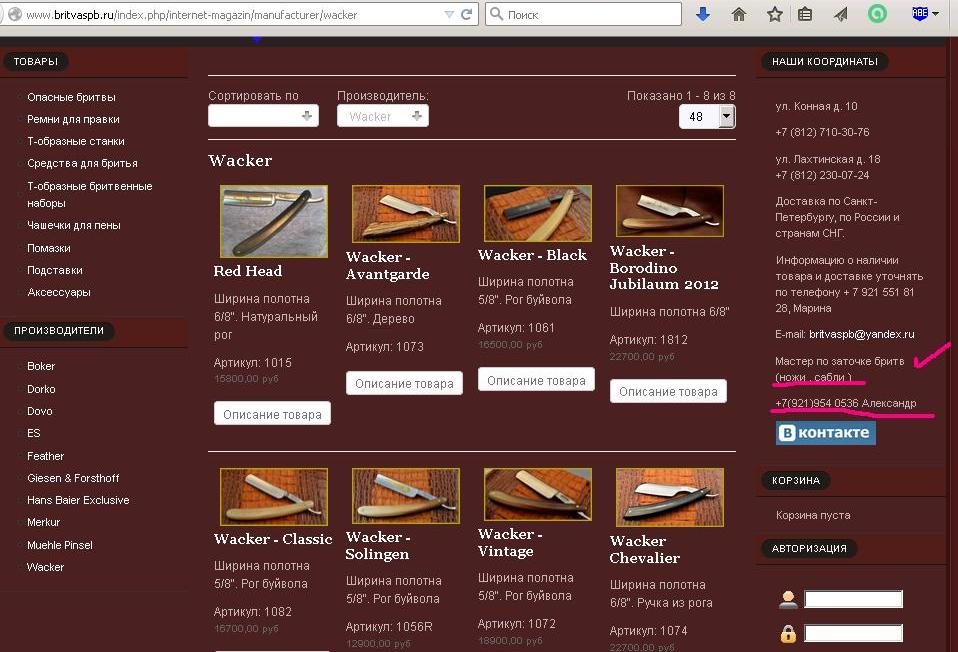The height and width of the screenshot is (652, 958).
Task: Open 'Wacker - Avantgarde' product title link
Action: point(387,266)
